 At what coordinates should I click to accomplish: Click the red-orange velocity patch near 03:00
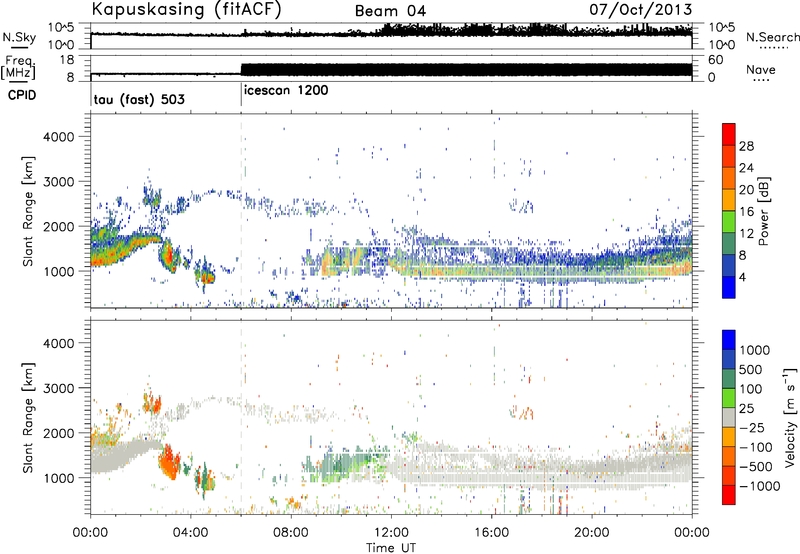(169, 462)
